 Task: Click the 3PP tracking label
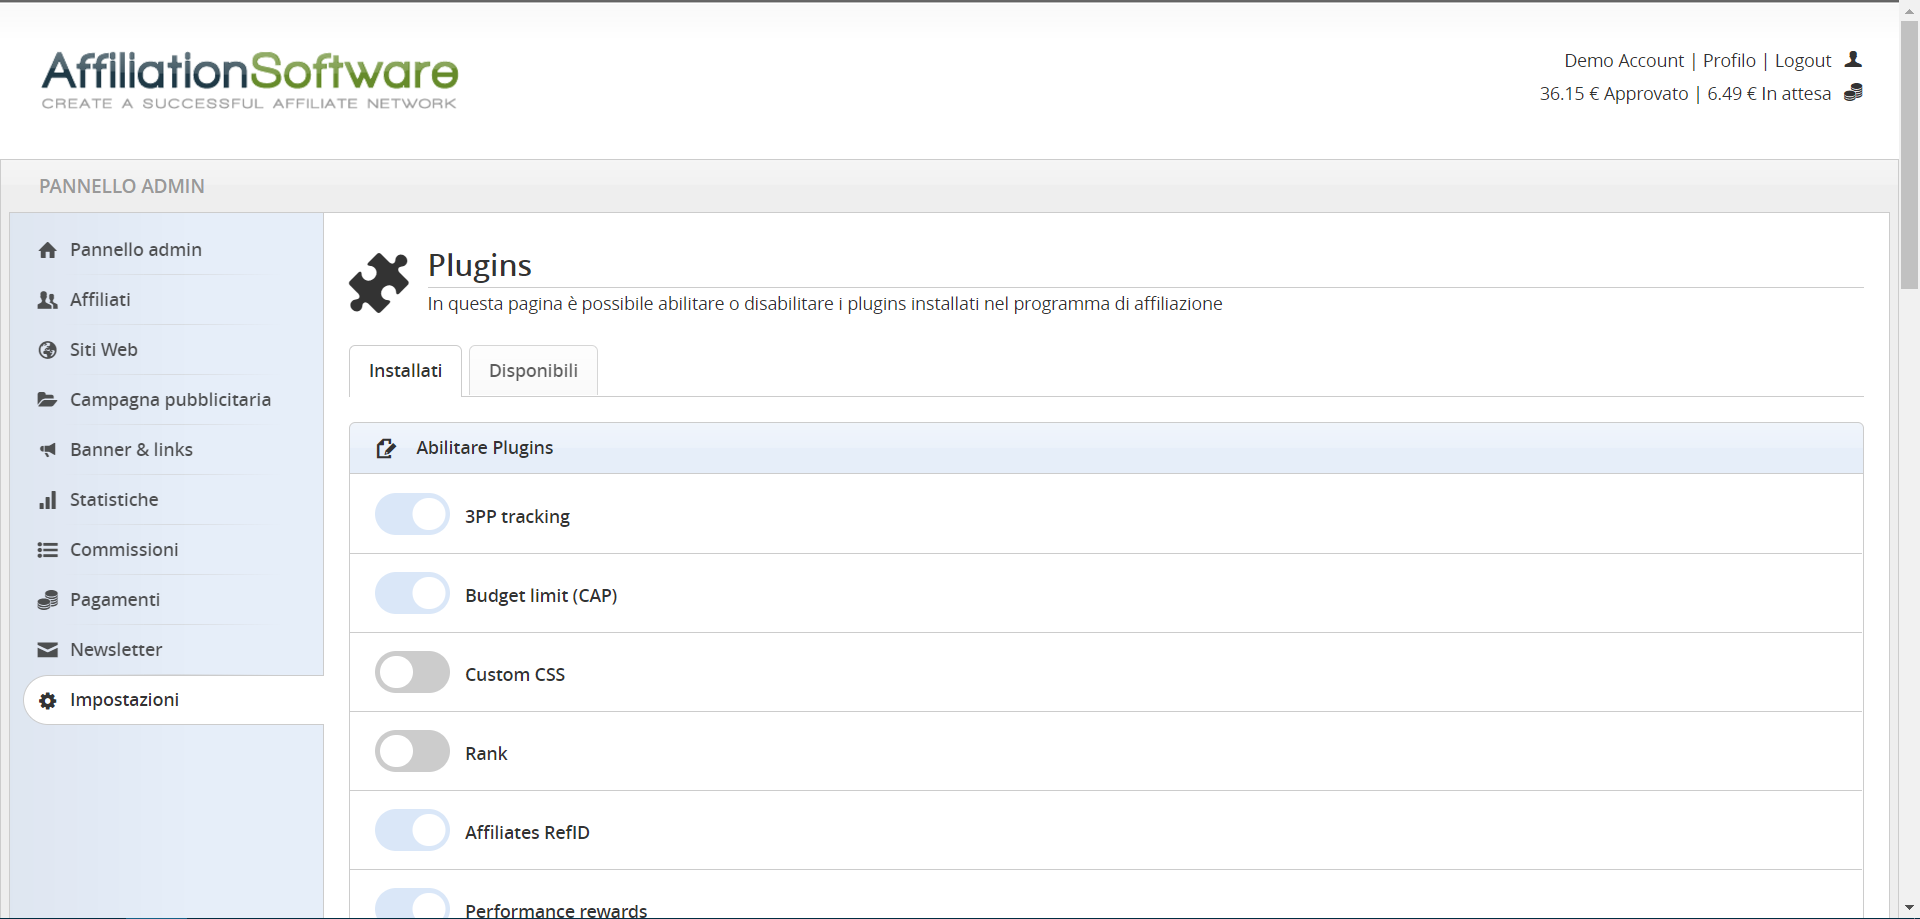(517, 517)
